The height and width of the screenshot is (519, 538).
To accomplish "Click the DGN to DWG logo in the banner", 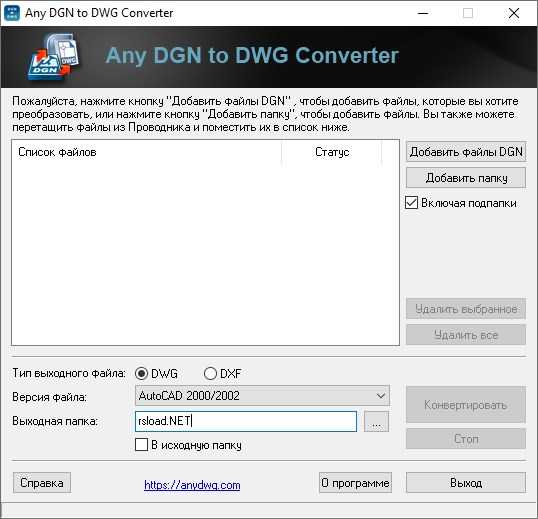I will click(54, 57).
